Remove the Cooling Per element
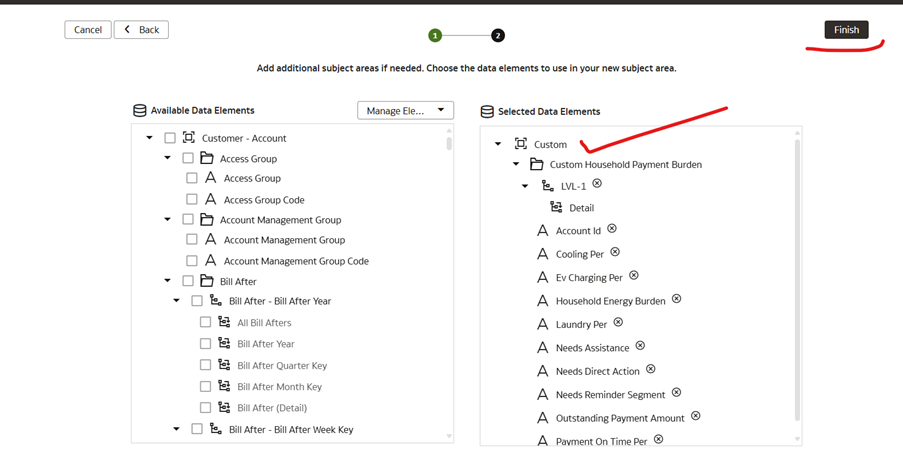This screenshot has width=903, height=453. [615, 252]
